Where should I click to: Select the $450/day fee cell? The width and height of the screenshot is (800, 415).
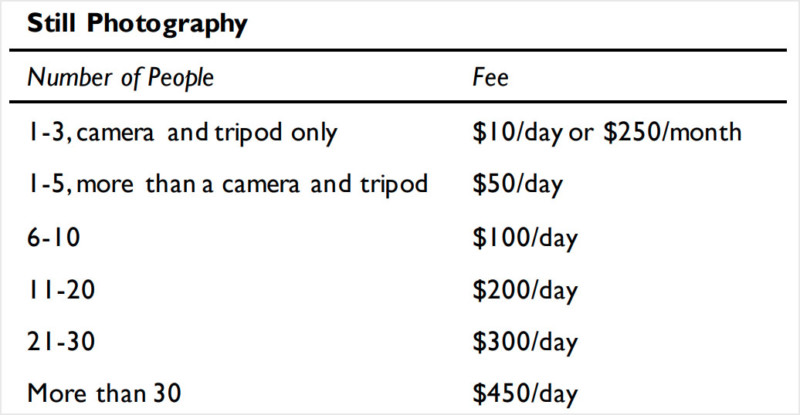[x=525, y=394]
